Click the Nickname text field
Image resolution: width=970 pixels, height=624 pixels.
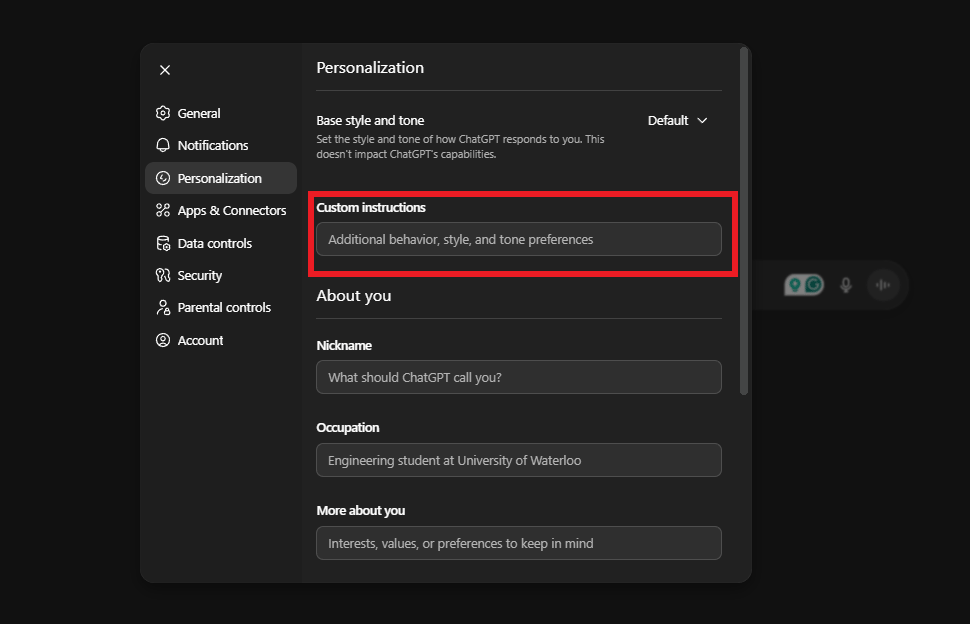518,377
